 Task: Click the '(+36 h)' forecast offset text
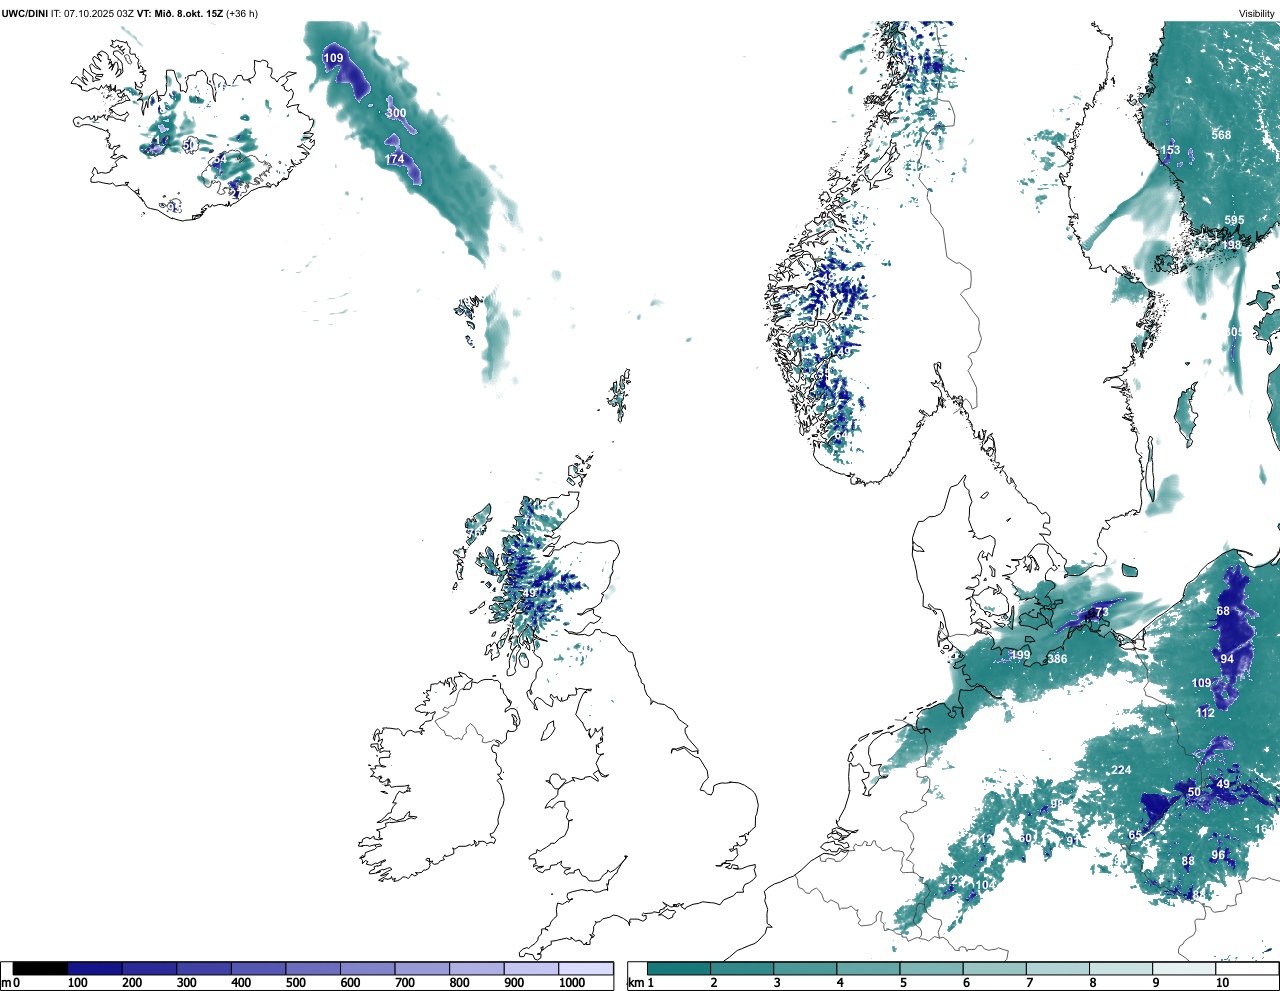click(242, 14)
